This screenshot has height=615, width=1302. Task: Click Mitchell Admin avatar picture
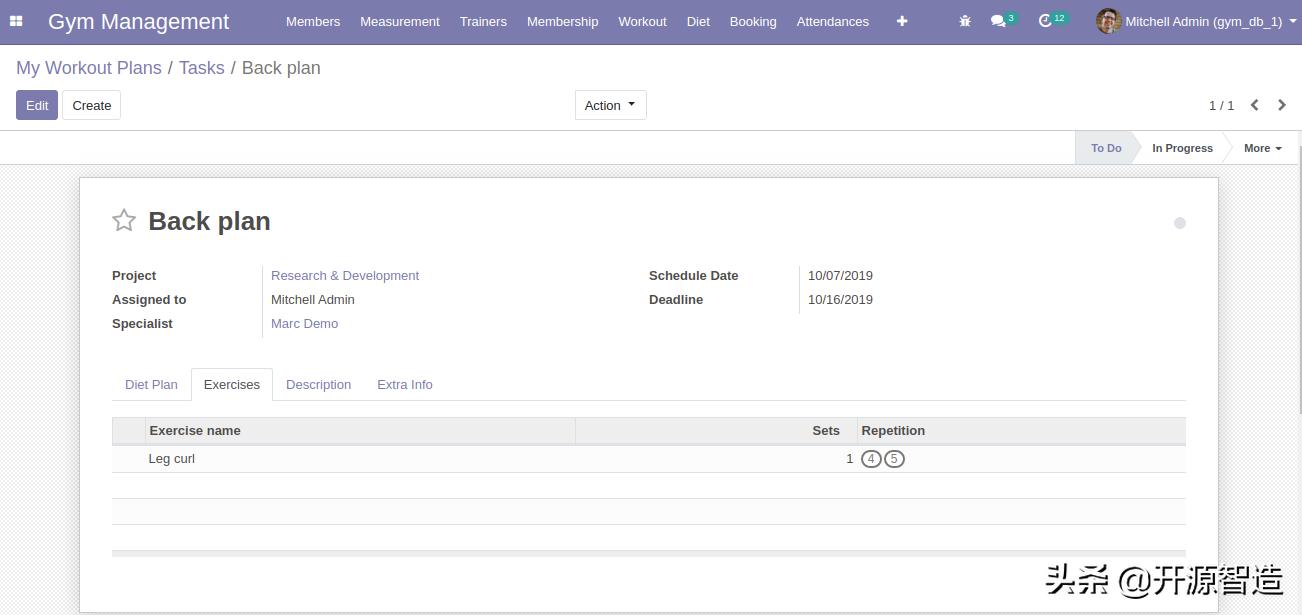click(1108, 21)
